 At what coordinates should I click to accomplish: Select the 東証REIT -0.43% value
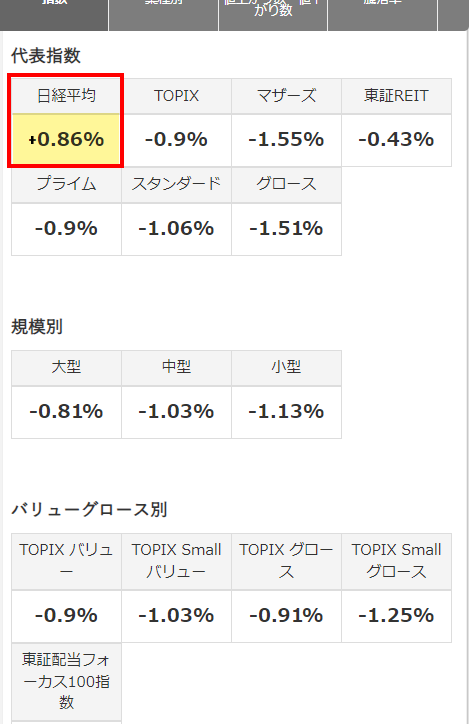pyautogui.click(x=397, y=139)
